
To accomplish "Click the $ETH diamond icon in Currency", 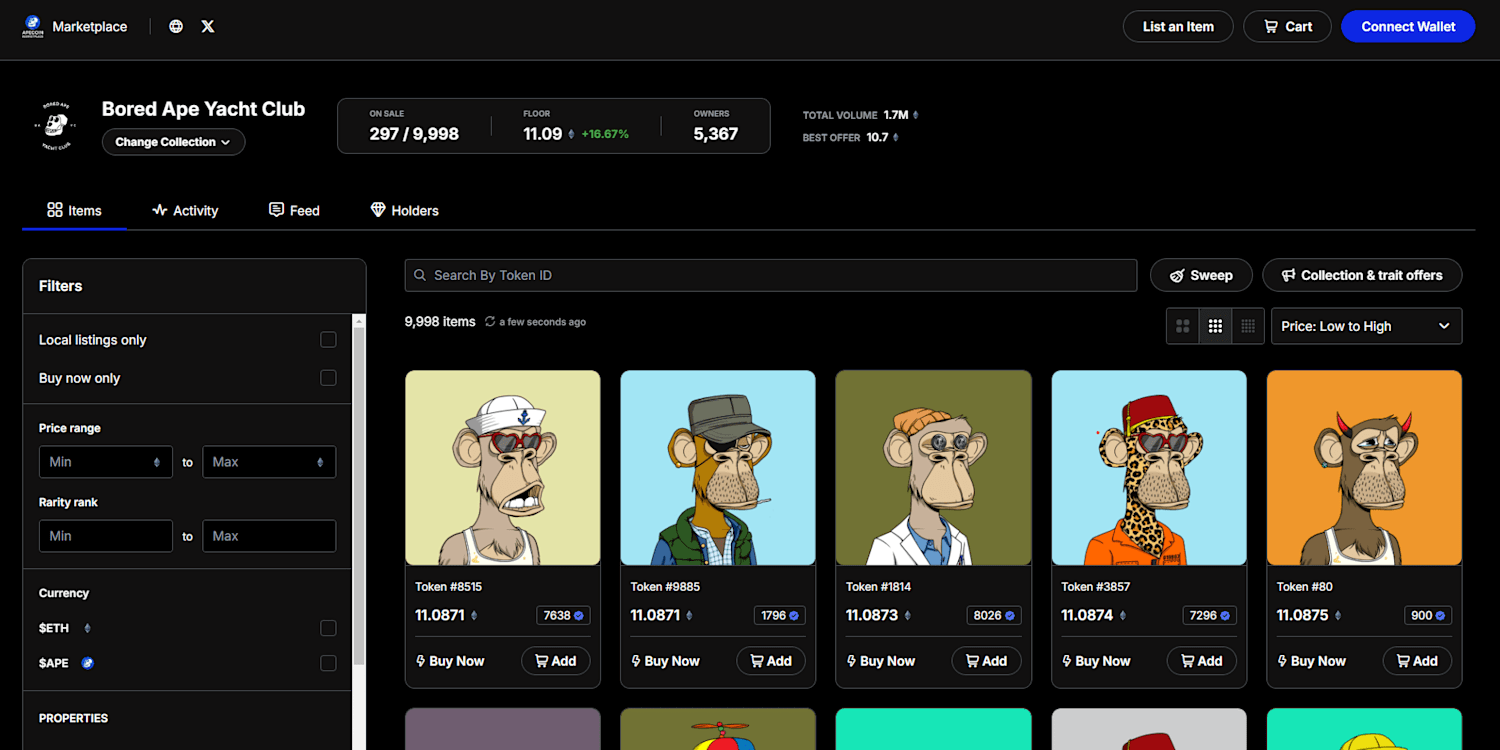I will tap(87, 628).
